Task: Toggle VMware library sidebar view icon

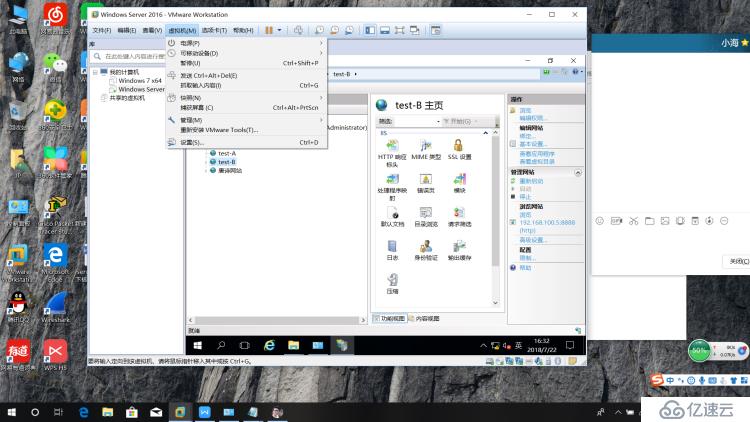Action: (x=370, y=30)
